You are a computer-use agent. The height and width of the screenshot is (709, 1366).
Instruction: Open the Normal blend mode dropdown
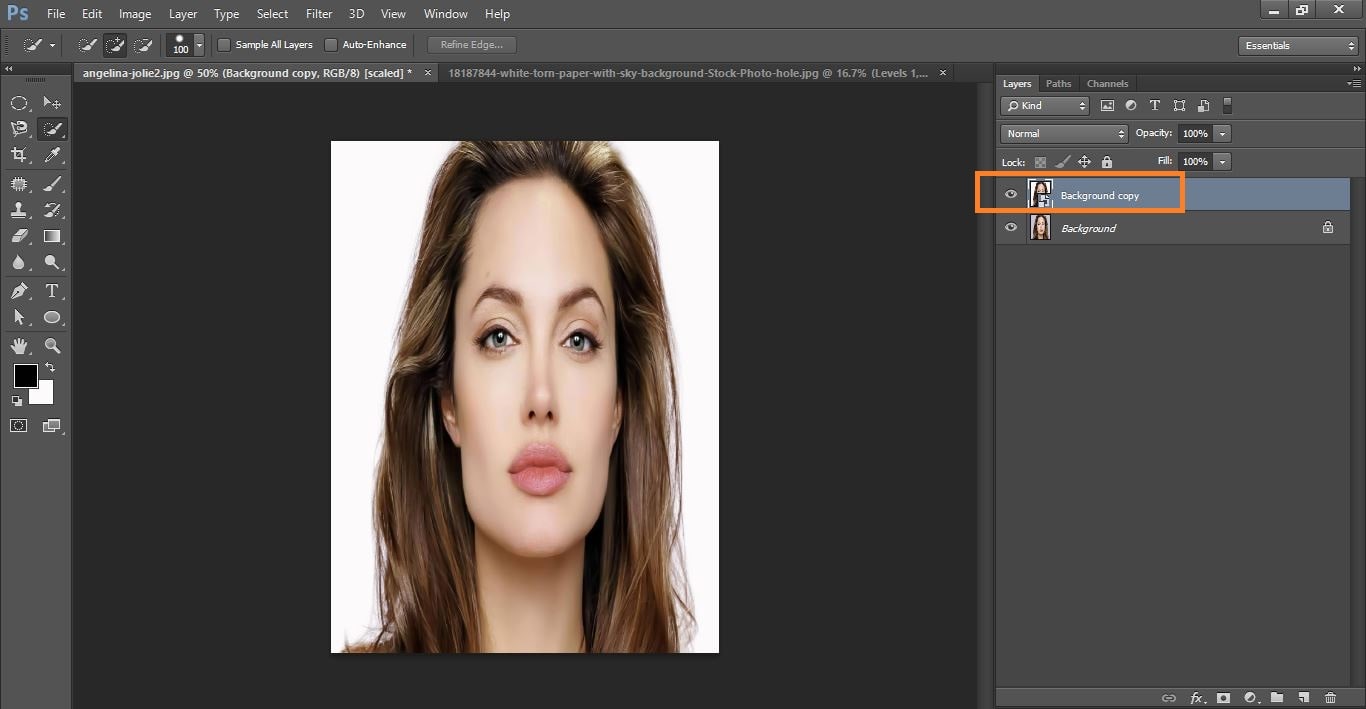[1064, 134]
